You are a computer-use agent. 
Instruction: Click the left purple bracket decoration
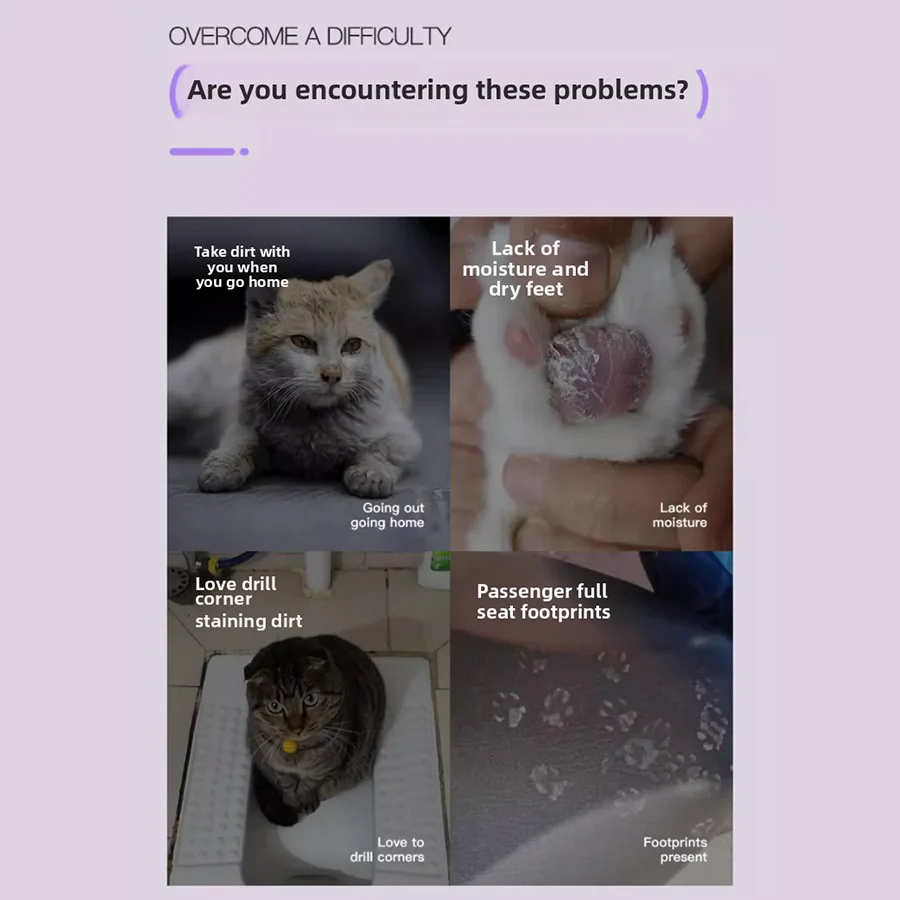179,91
